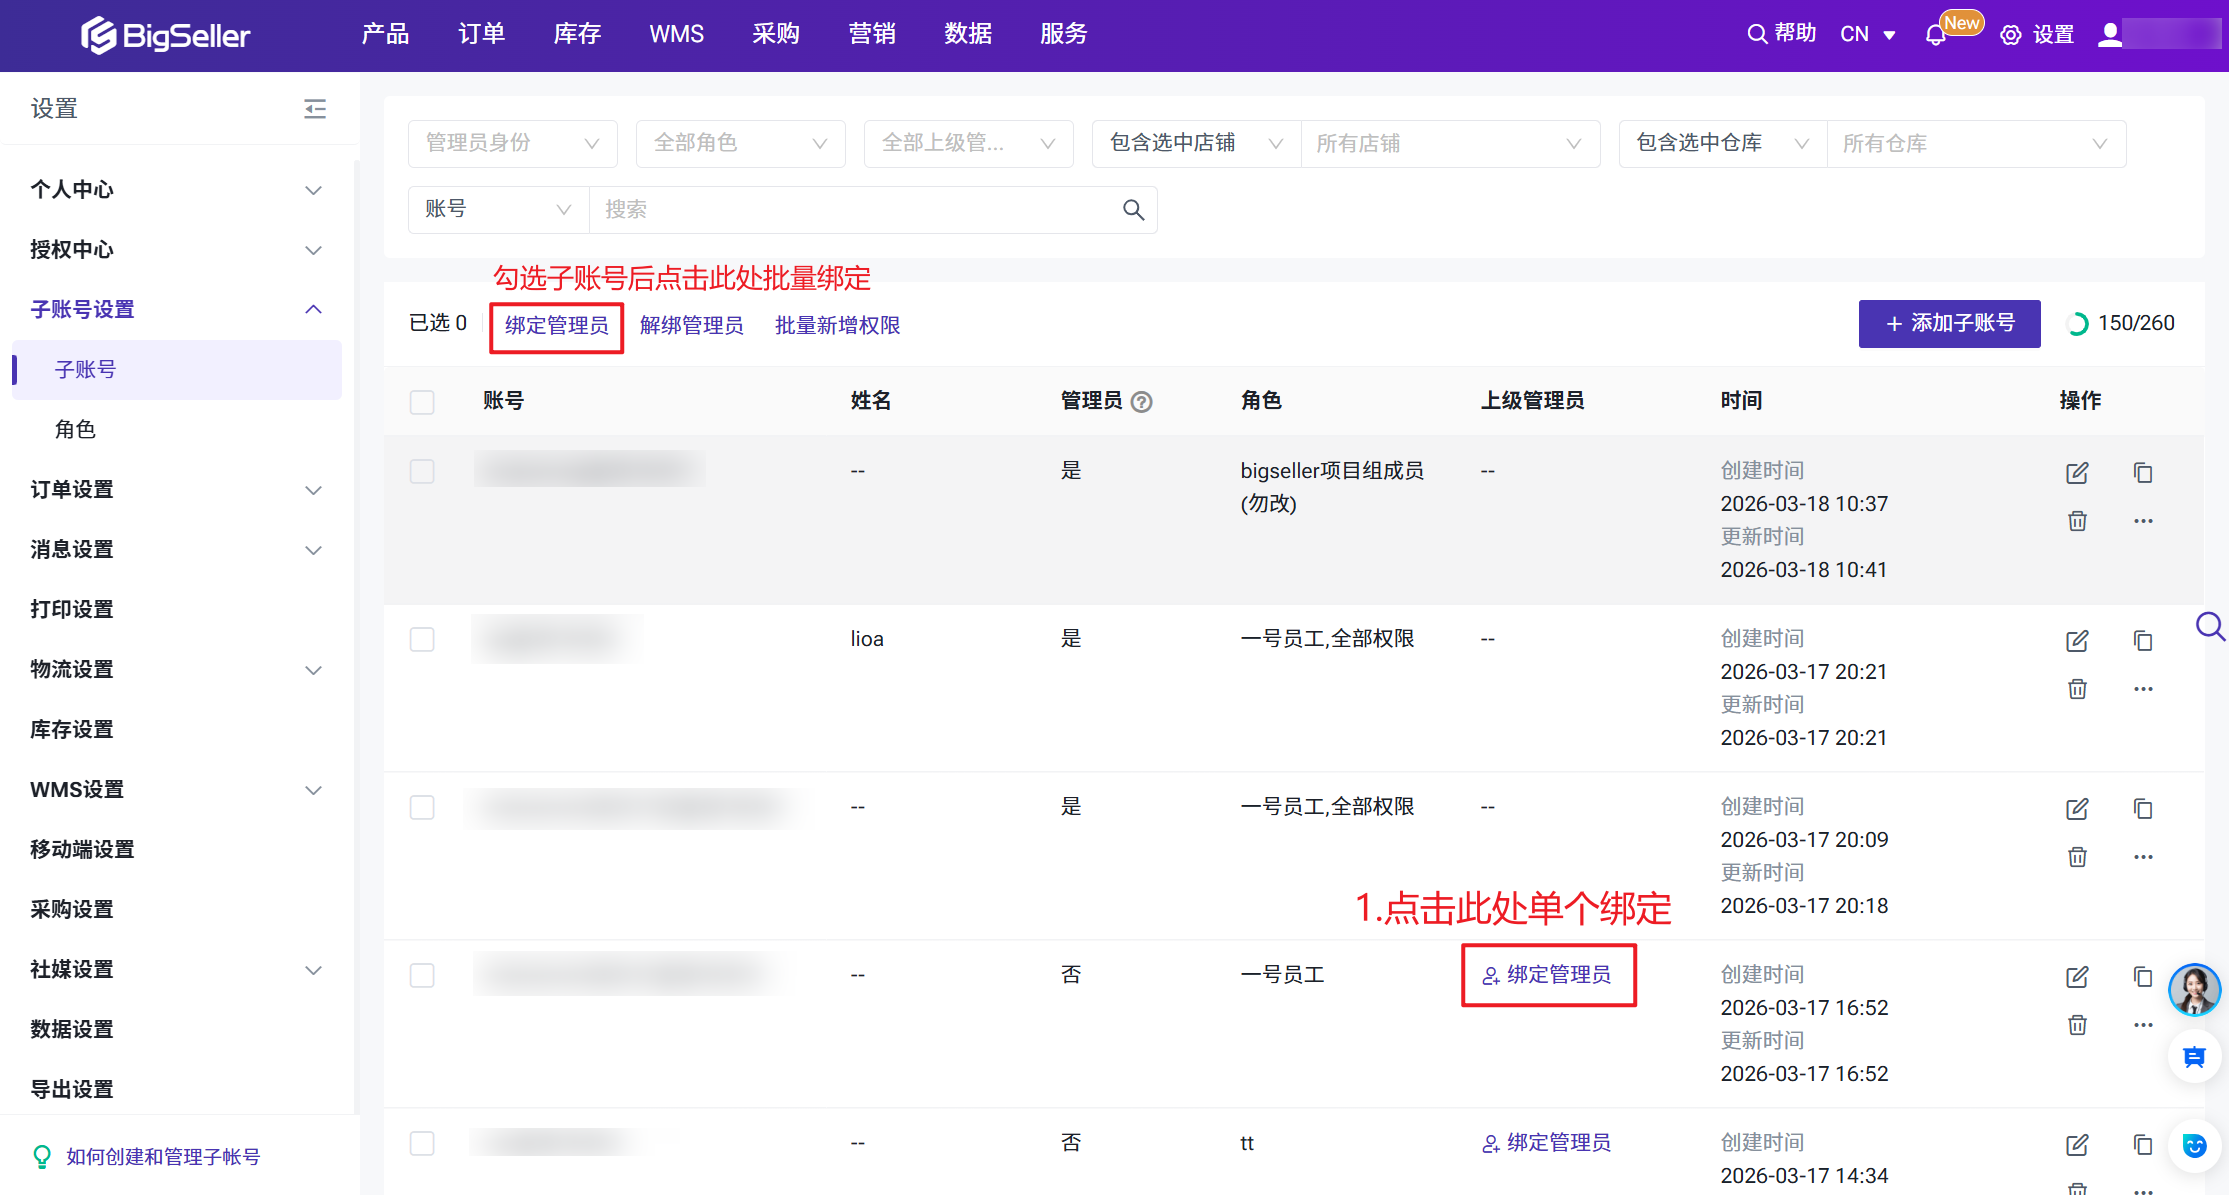Image resolution: width=2229 pixels, height=1195 pixels.
Task: Open the 管理员身份 filter dropdown
Action: coord(512,144)
